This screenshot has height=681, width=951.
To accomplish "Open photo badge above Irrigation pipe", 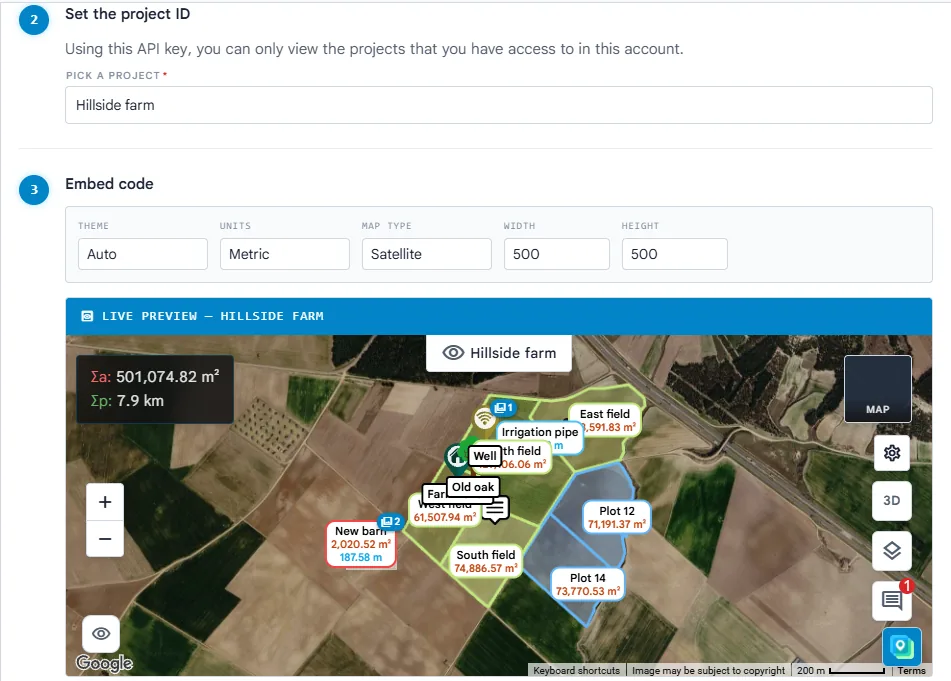I will coord(503,408).
